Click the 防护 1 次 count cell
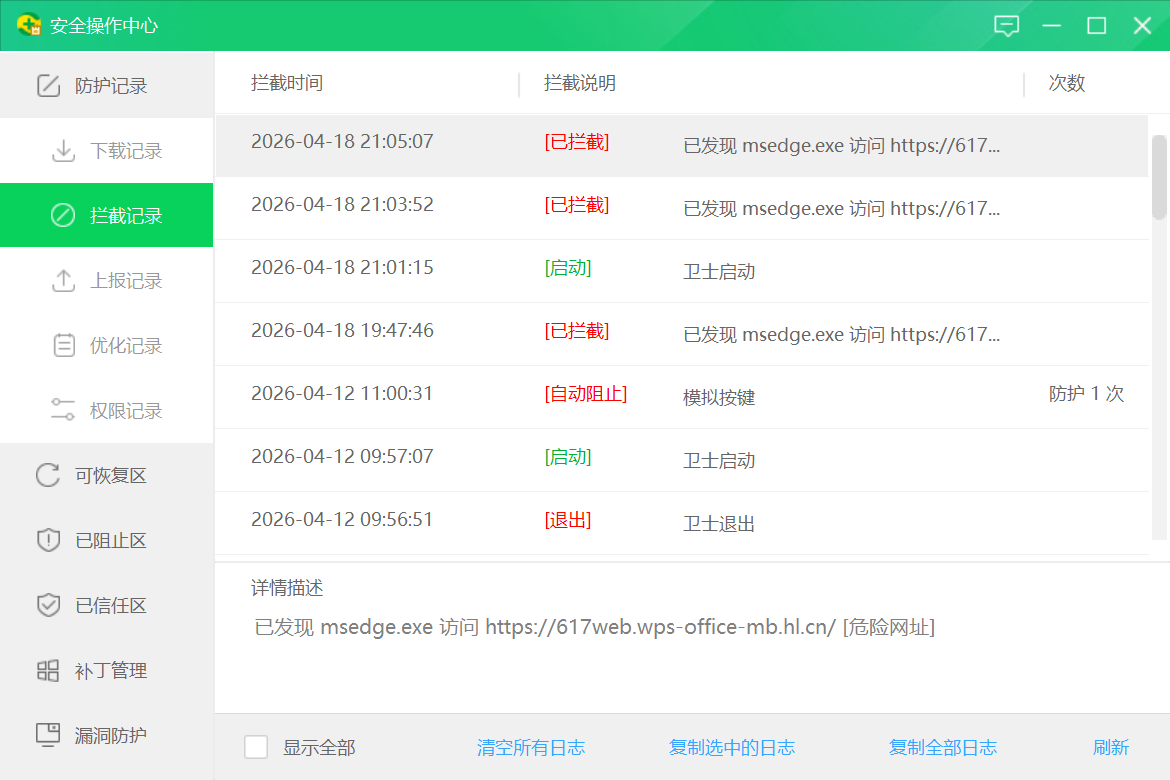The width and height of the screenshot is (1170, 780). tap(1086, 393)
